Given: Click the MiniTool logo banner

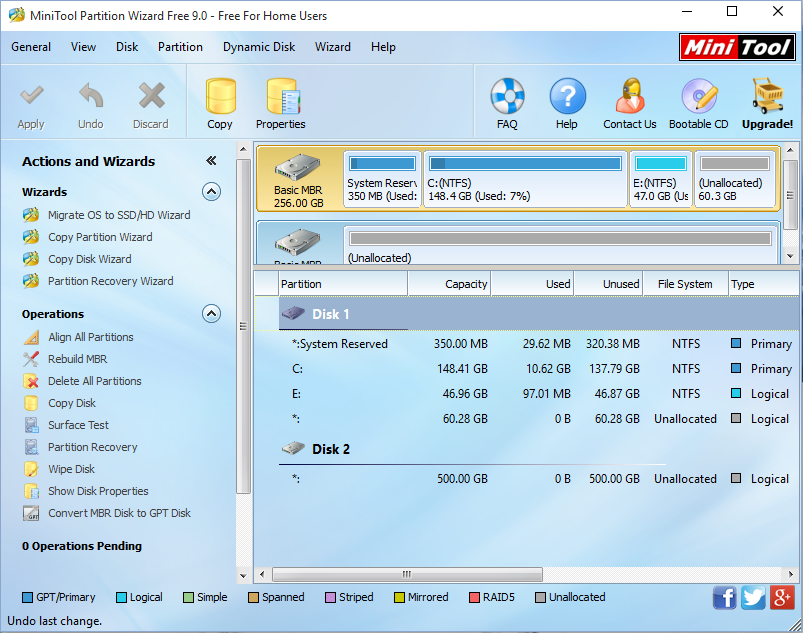Looking at the screenshot, I should 737,47.
